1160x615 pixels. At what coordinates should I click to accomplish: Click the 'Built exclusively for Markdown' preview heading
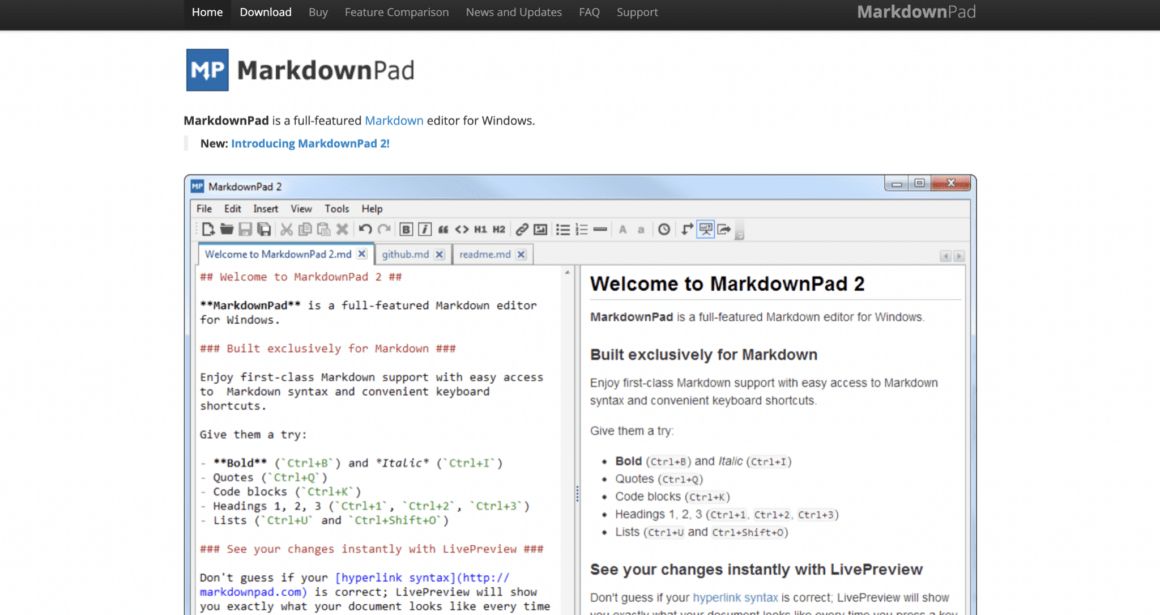click(704, 354)
